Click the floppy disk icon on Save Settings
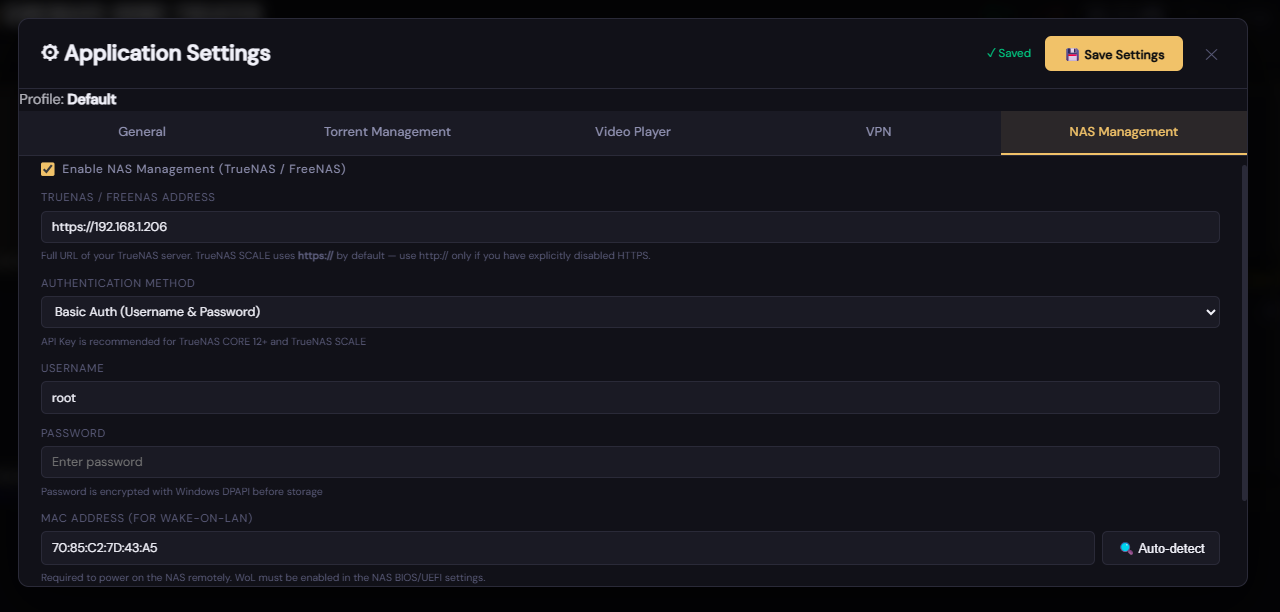The height and width of the screenshot is (612, 1280). tap(1072, 53)
